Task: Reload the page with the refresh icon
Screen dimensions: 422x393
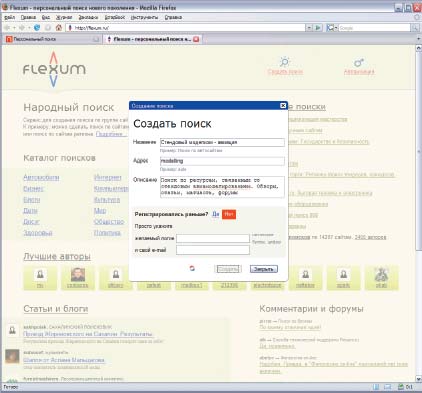Action: [x=37, y=28]
